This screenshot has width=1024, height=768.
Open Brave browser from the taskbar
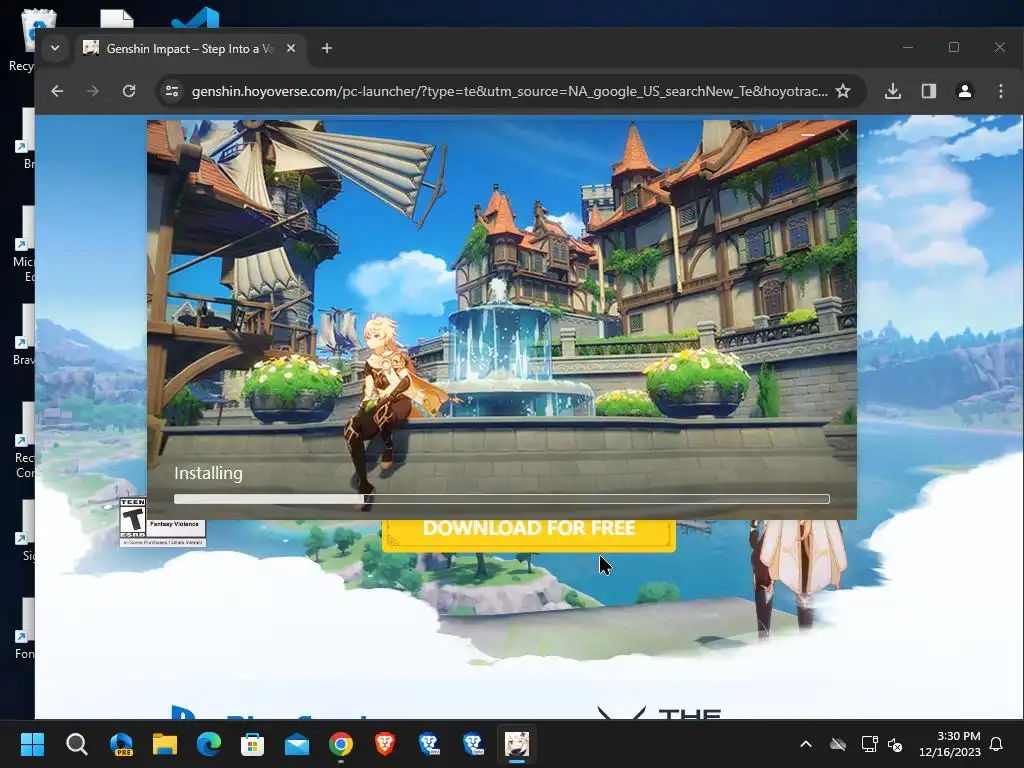pos(385,744)
